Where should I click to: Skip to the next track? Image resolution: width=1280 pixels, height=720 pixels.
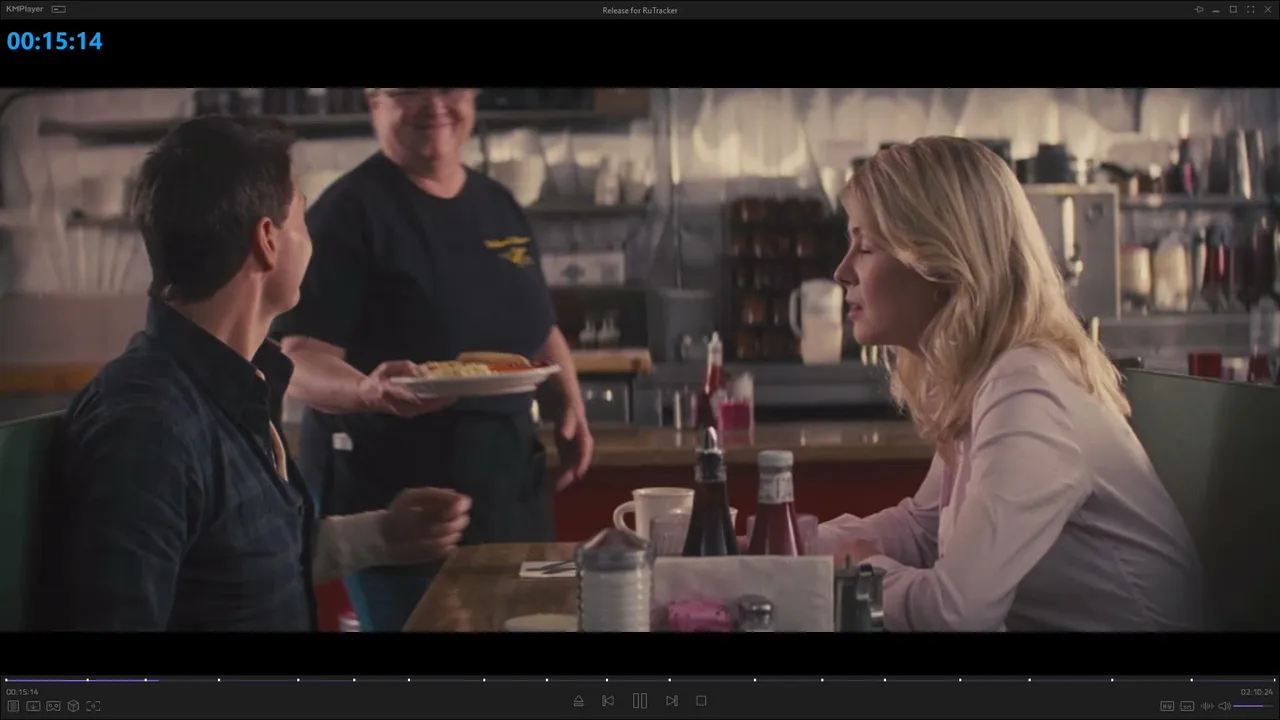point(672,701)
